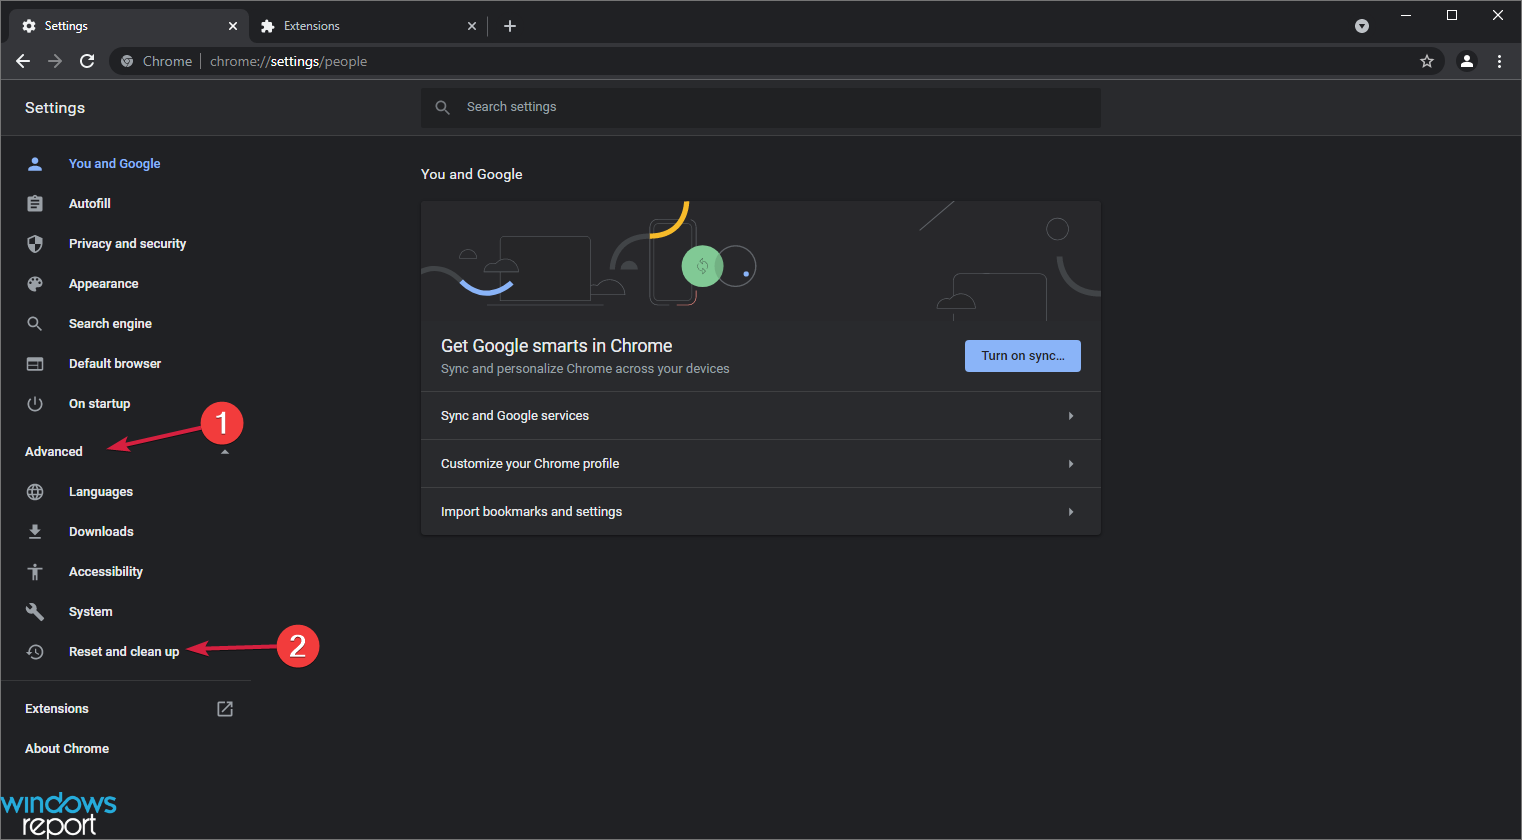Click the Turn on sync button

[1022, 356]
